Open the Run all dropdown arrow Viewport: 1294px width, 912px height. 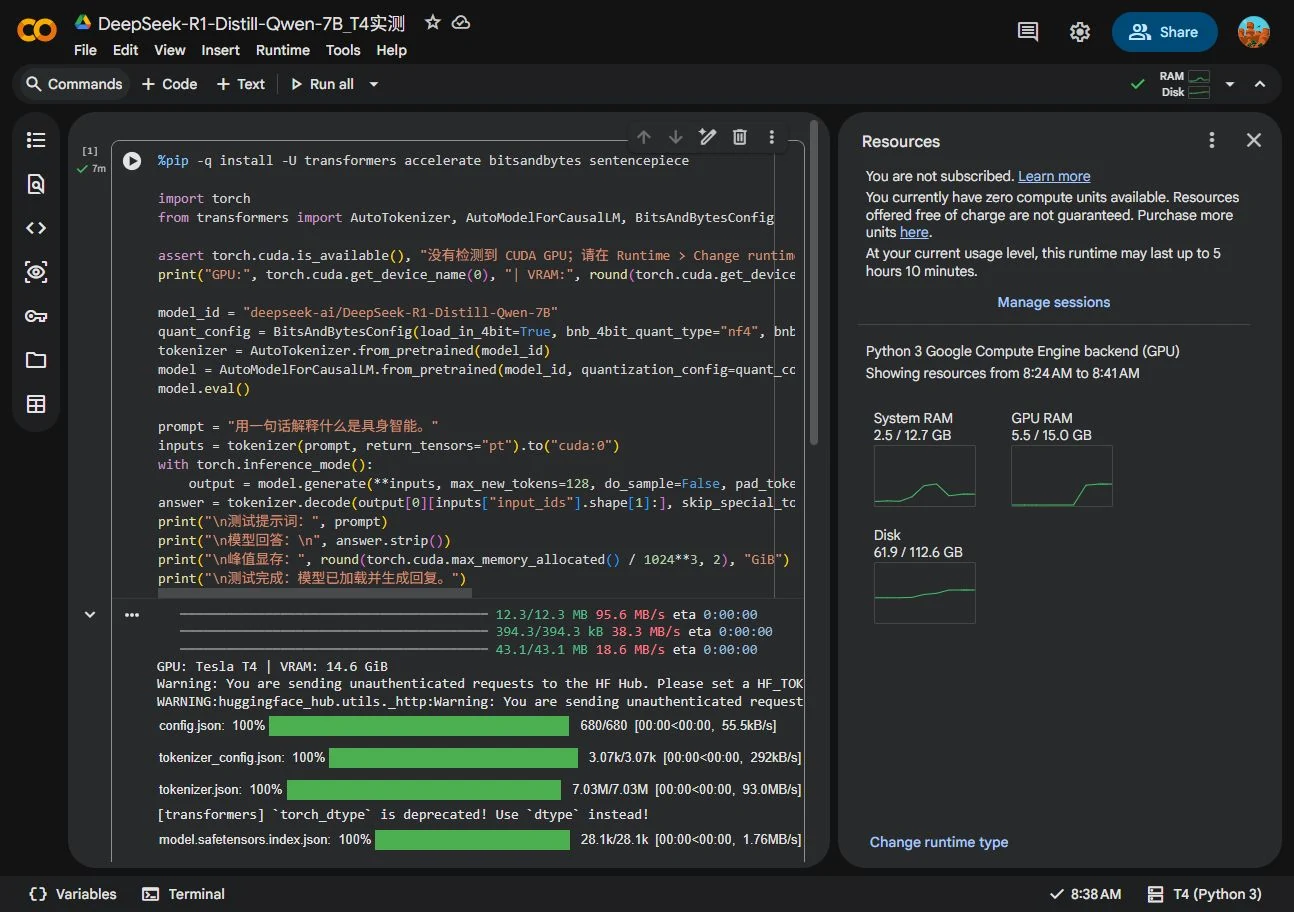[374, 84]
